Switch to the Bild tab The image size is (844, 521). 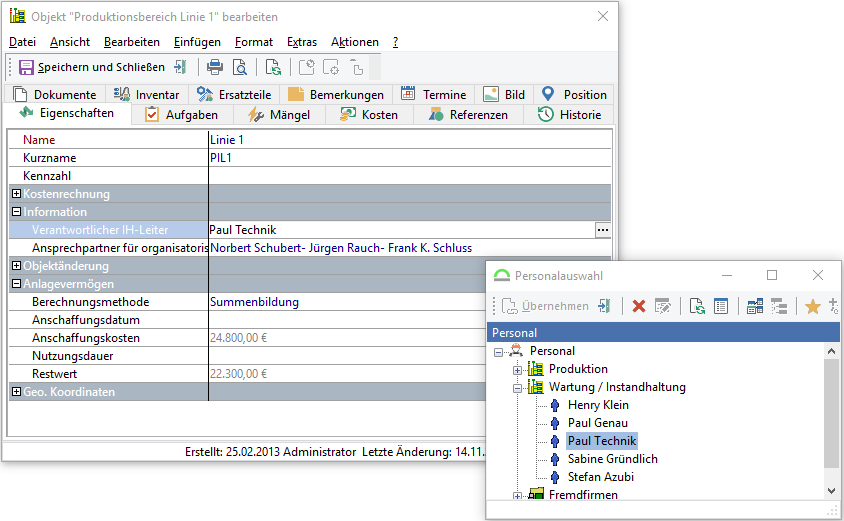click(x=504, y=94)
